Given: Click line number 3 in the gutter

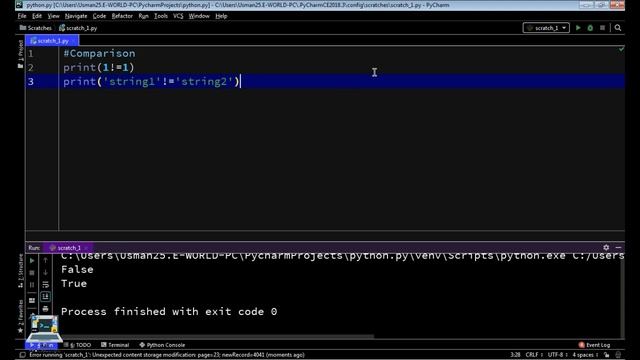Looking at the screenshot, I should (31, 82).
